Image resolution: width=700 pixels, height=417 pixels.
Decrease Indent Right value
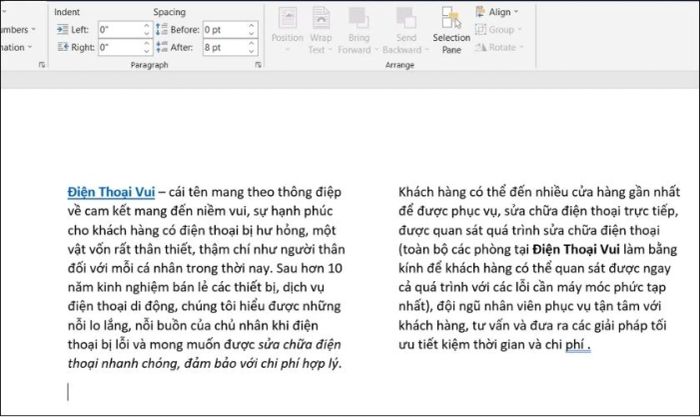pyautogui.click(x=147, y=51)
